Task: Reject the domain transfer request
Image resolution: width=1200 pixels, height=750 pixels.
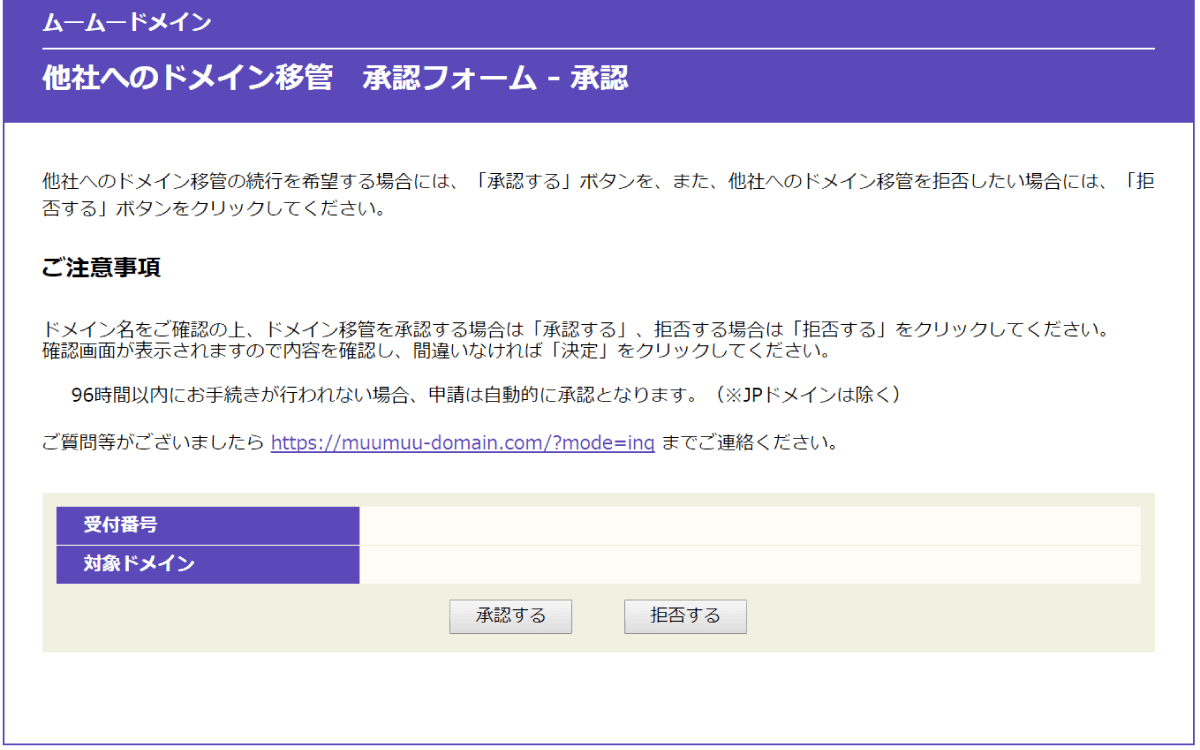Action: point(685,616)
